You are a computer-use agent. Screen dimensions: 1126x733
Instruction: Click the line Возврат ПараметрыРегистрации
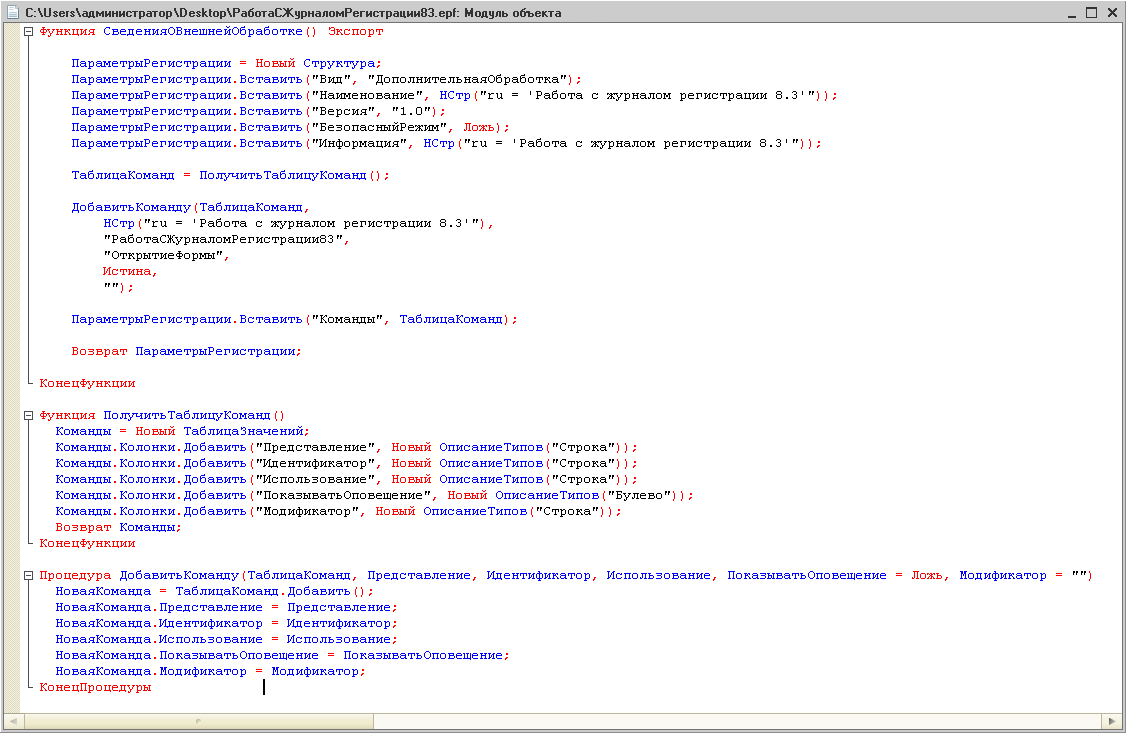coord(186,352)
